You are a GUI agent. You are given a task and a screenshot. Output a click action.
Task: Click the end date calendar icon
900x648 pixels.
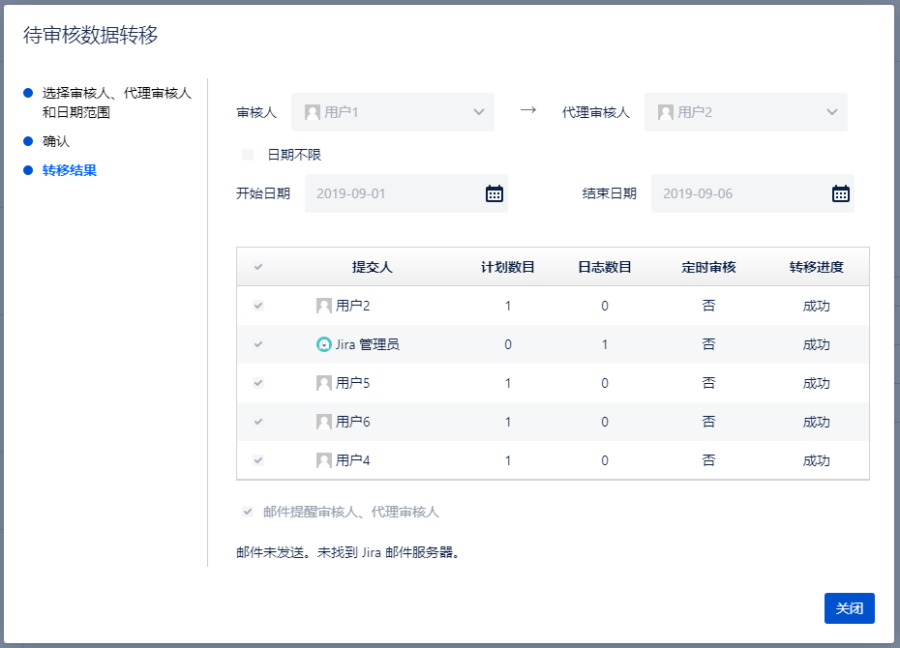tap(840, 194)
